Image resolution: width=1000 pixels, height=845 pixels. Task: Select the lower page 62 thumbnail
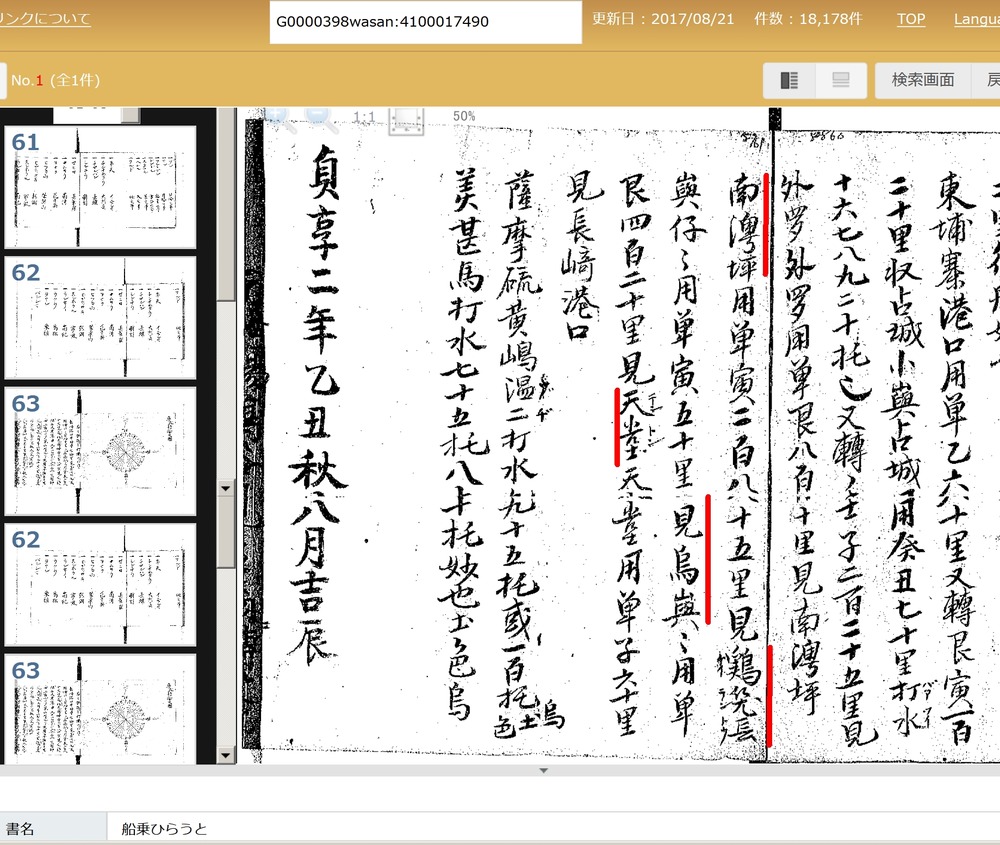100,584
